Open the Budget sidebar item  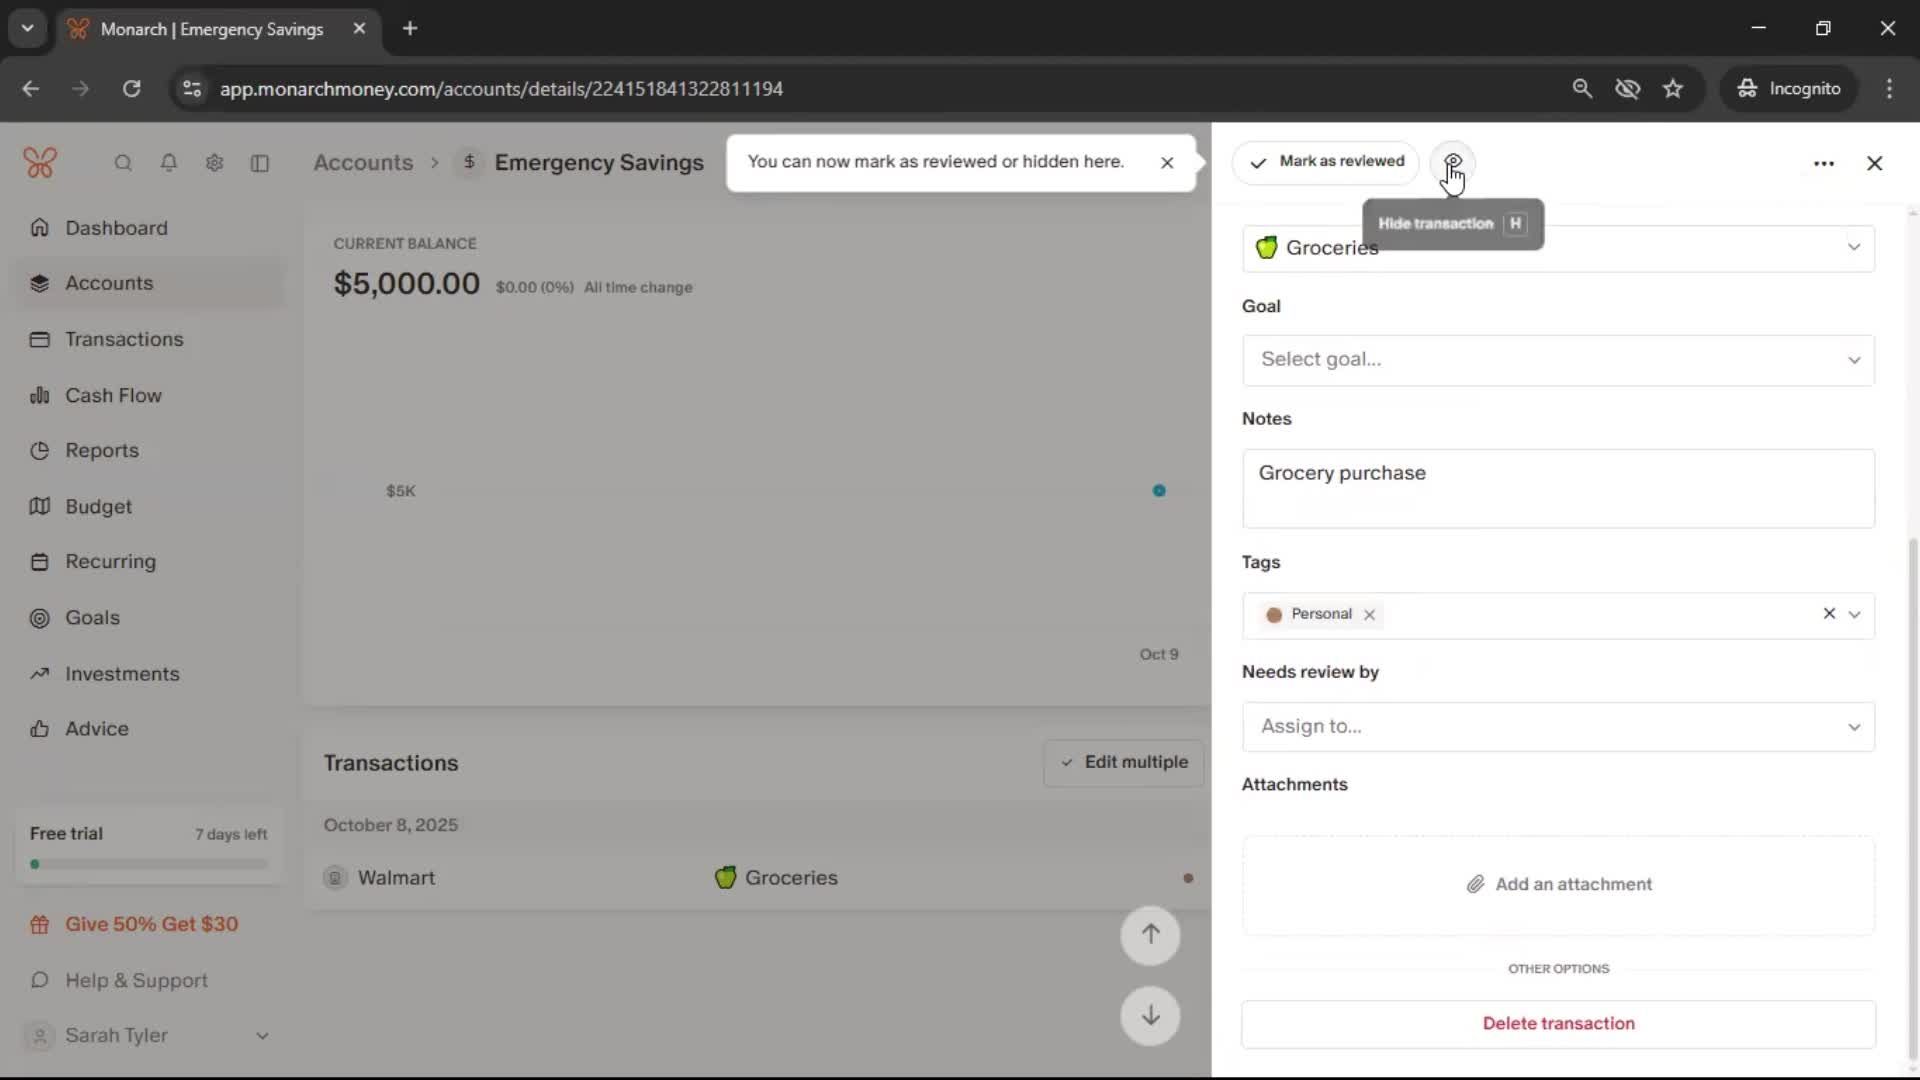point(98,507)
